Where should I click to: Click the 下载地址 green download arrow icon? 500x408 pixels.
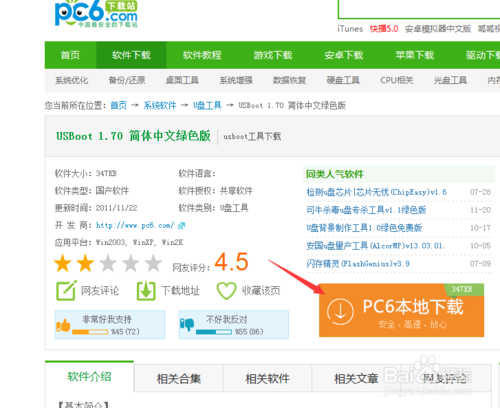tap(146, 291)
